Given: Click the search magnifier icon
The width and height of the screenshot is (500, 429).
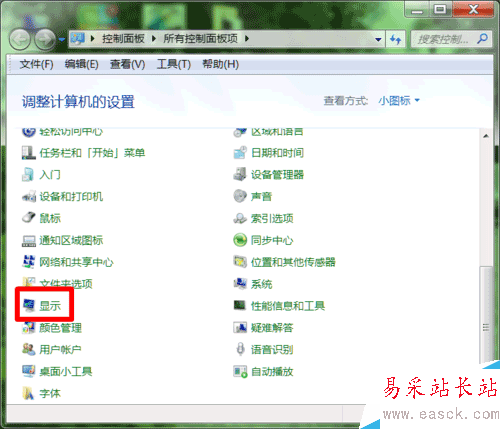Looking at the screenshot, I should click(x=482, y=39).
